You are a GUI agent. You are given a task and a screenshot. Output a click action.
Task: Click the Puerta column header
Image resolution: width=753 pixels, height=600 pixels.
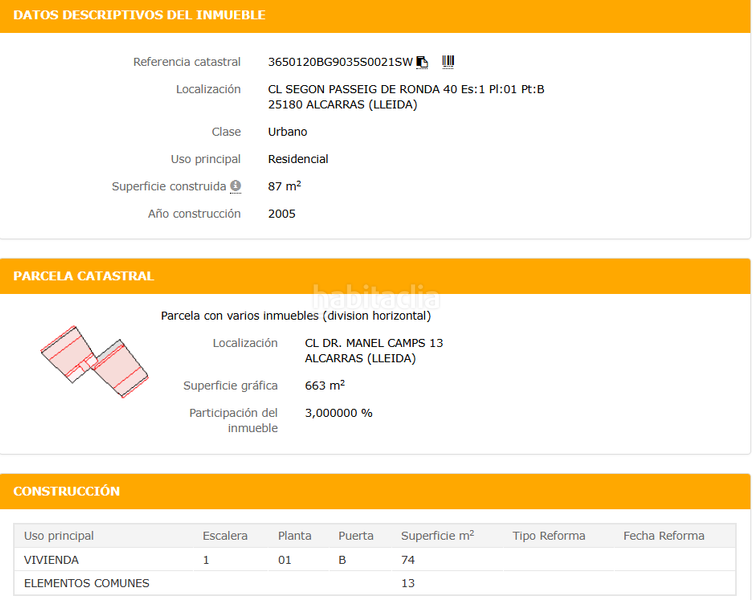[356, 536]
